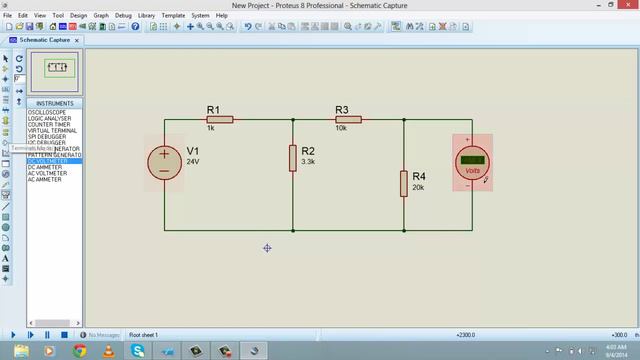
Task: Open the Debug menu
Action: pos(123,16)
